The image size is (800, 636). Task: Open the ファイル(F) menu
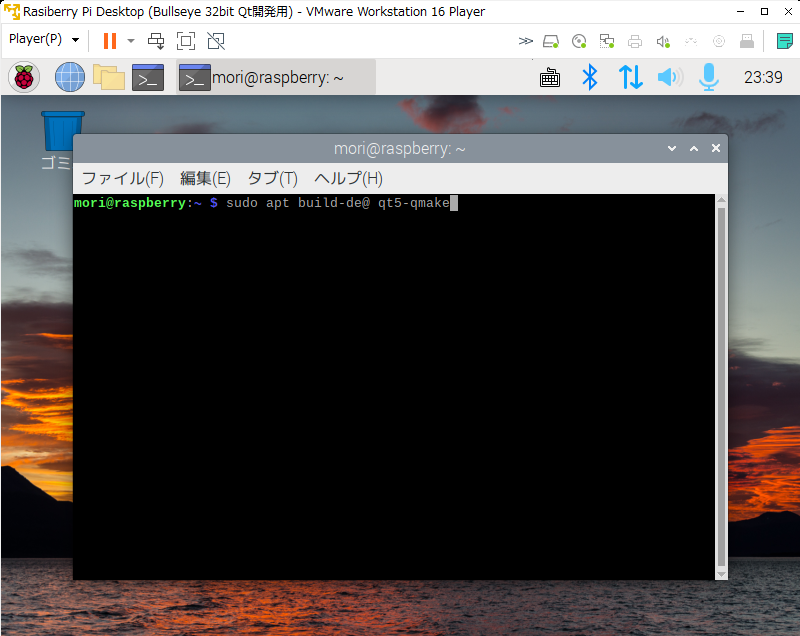[x=122, y=179]
